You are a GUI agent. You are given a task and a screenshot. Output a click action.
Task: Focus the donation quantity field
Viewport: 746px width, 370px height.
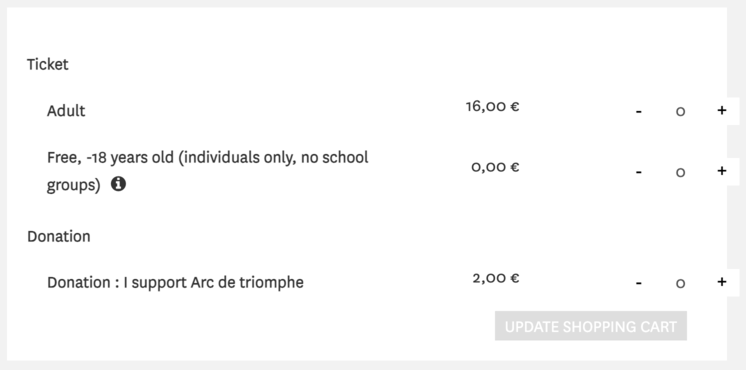coord(680,283)
